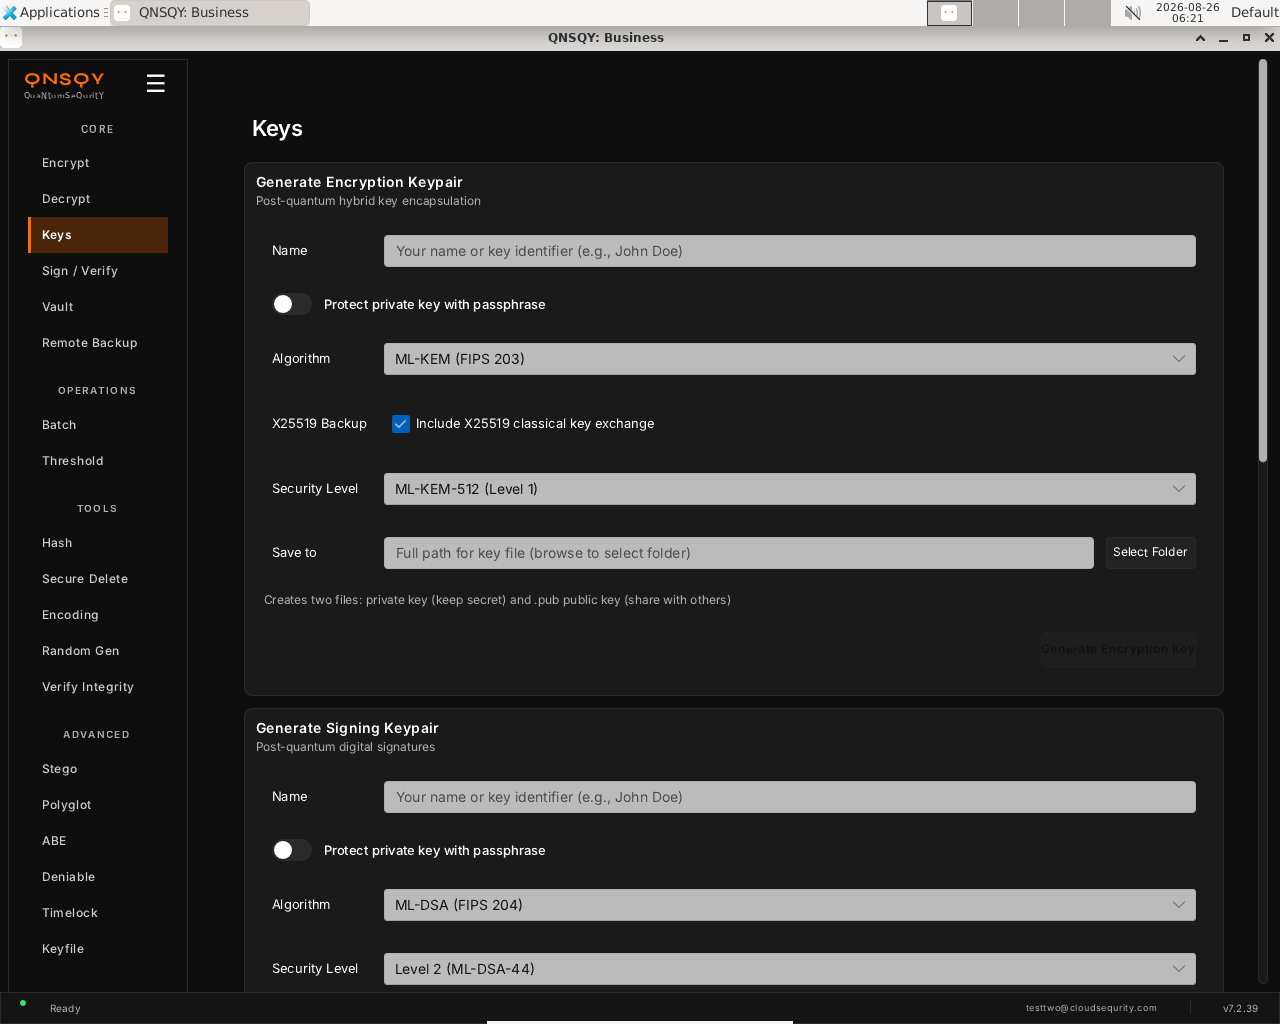Viewport: 1280px width, 1024px height.
Task: Open Threshold page
Action: coord(98,461)
